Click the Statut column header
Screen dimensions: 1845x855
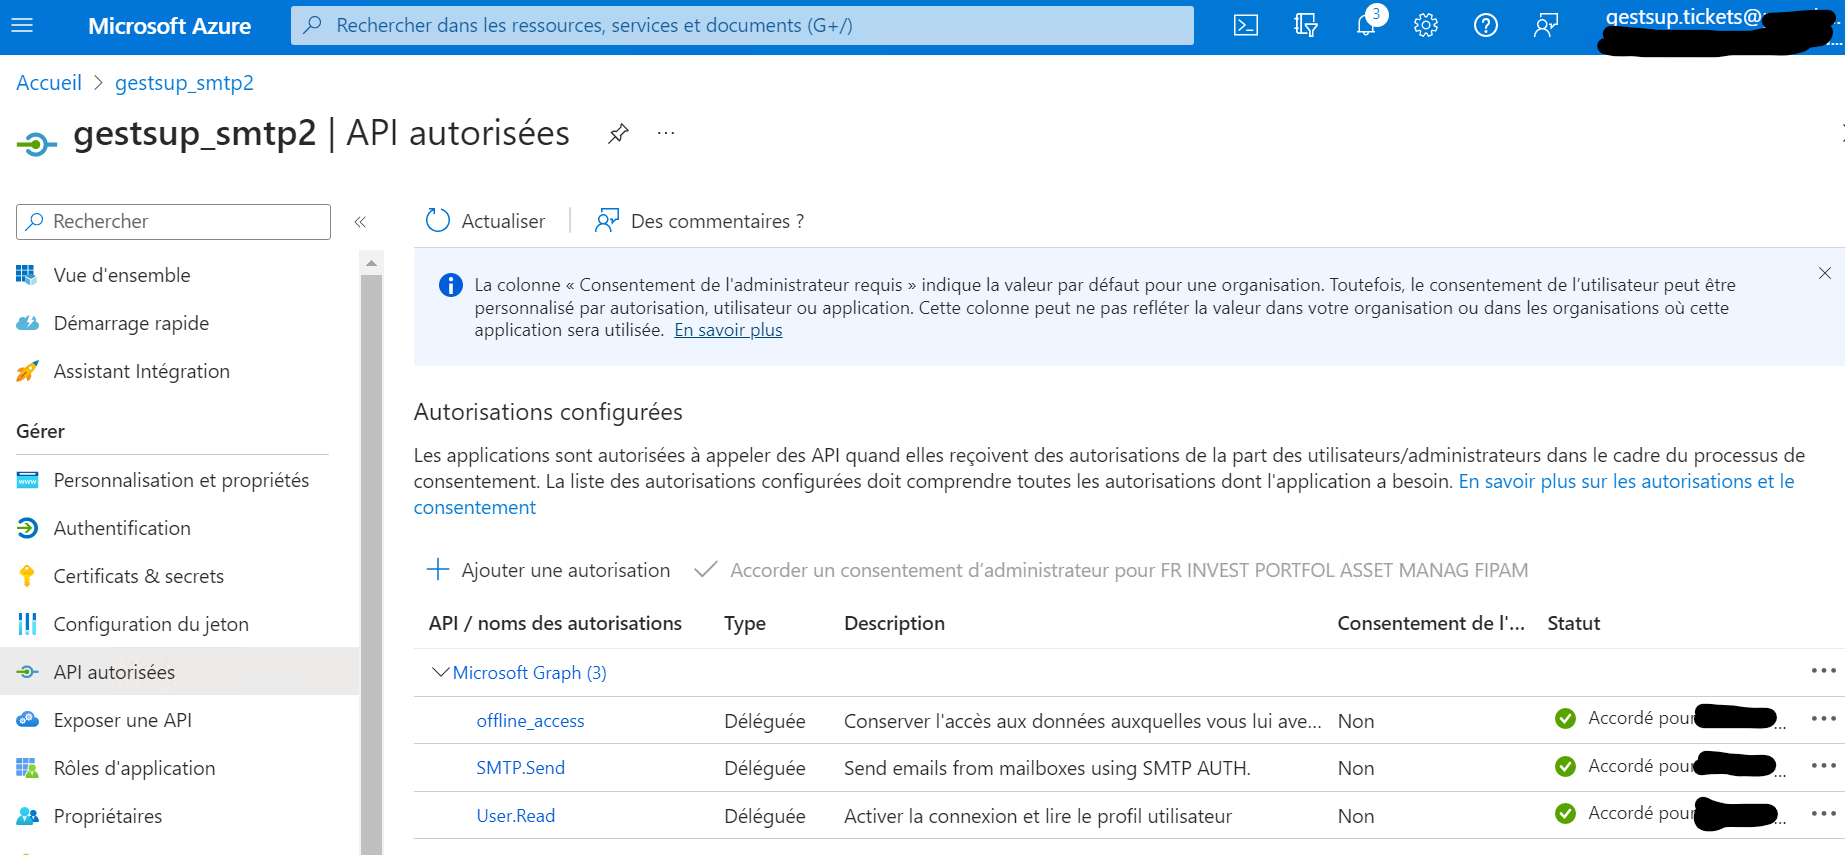tap(1574, 623)
